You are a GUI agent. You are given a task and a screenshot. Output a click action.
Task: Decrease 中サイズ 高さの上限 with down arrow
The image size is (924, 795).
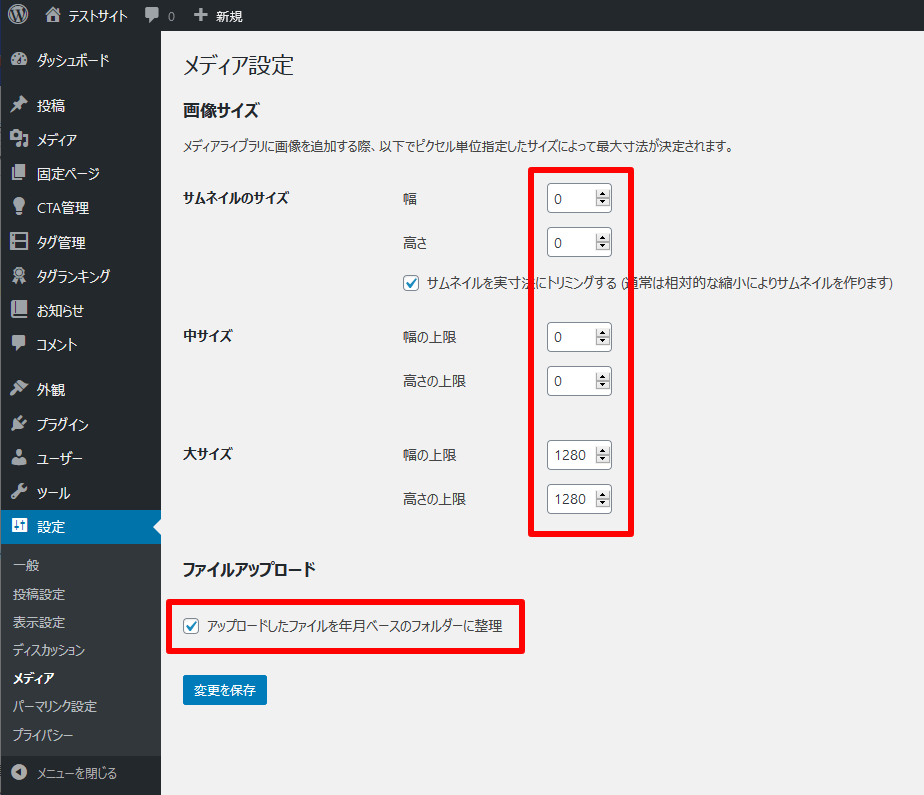(602, 385)
